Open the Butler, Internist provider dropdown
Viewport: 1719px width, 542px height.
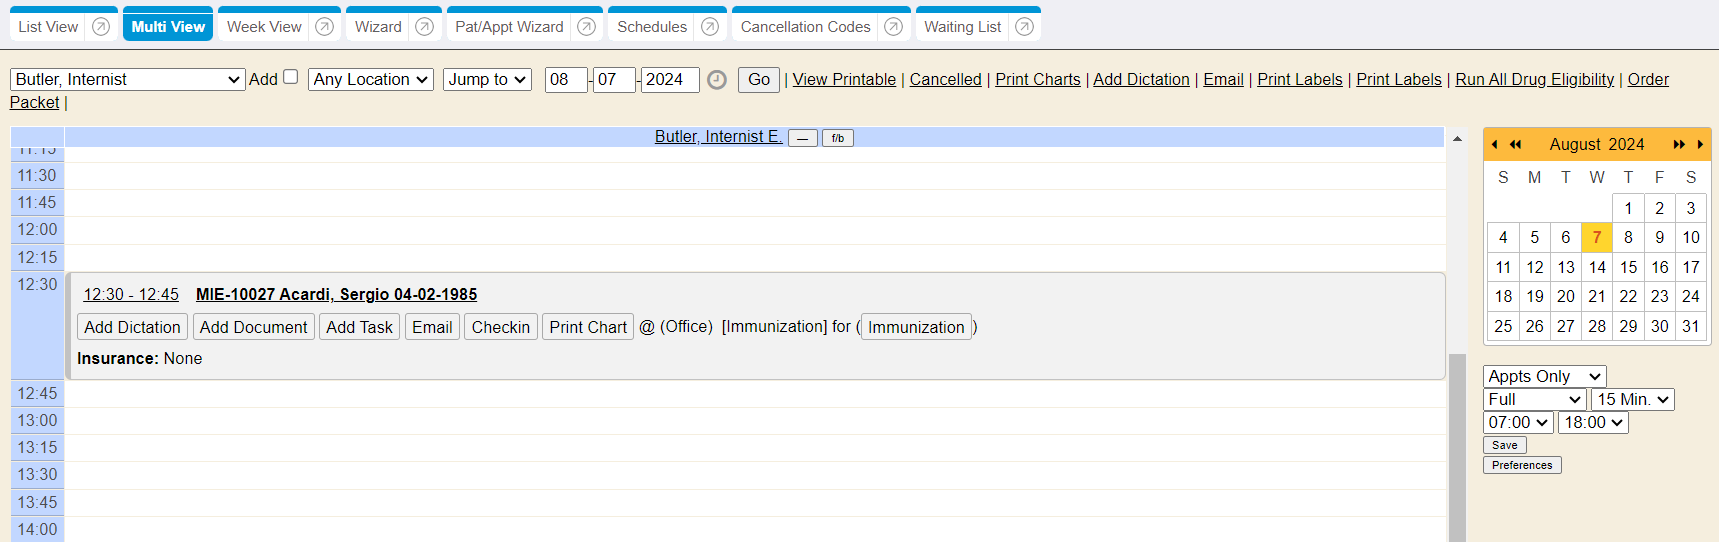point(127,79)
